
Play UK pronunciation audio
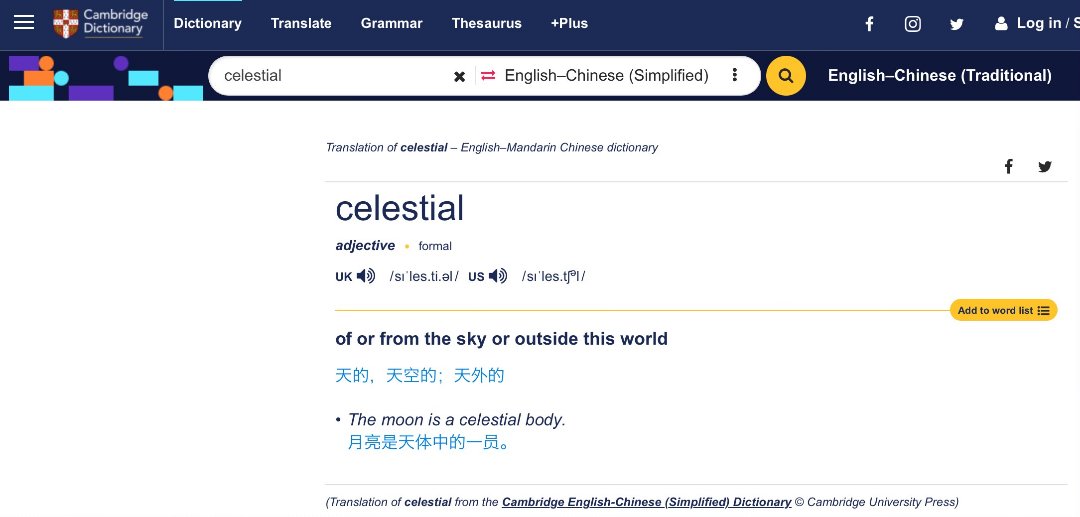(366, 276)
